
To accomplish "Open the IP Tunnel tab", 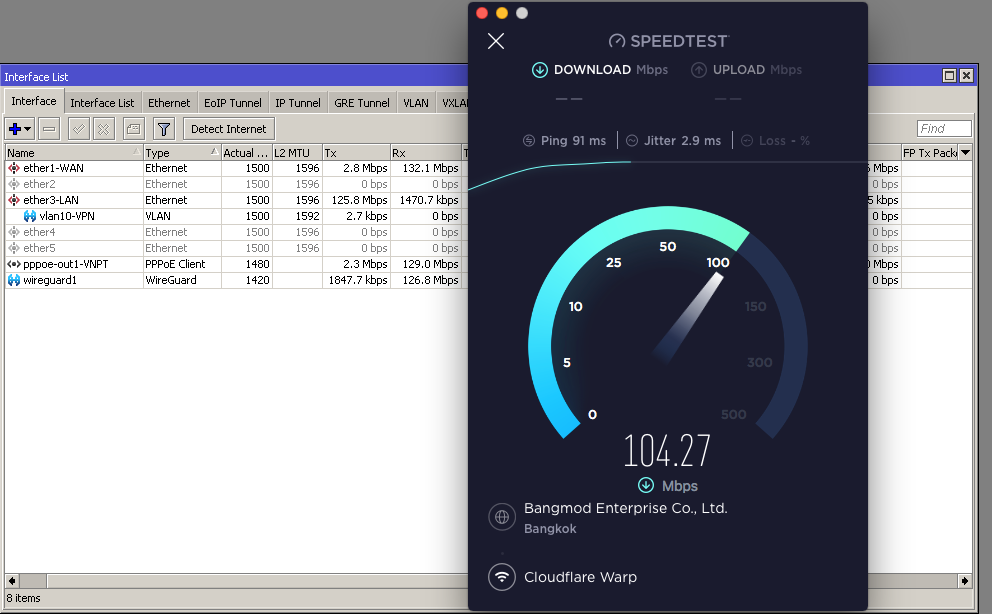I will (297, 102).
